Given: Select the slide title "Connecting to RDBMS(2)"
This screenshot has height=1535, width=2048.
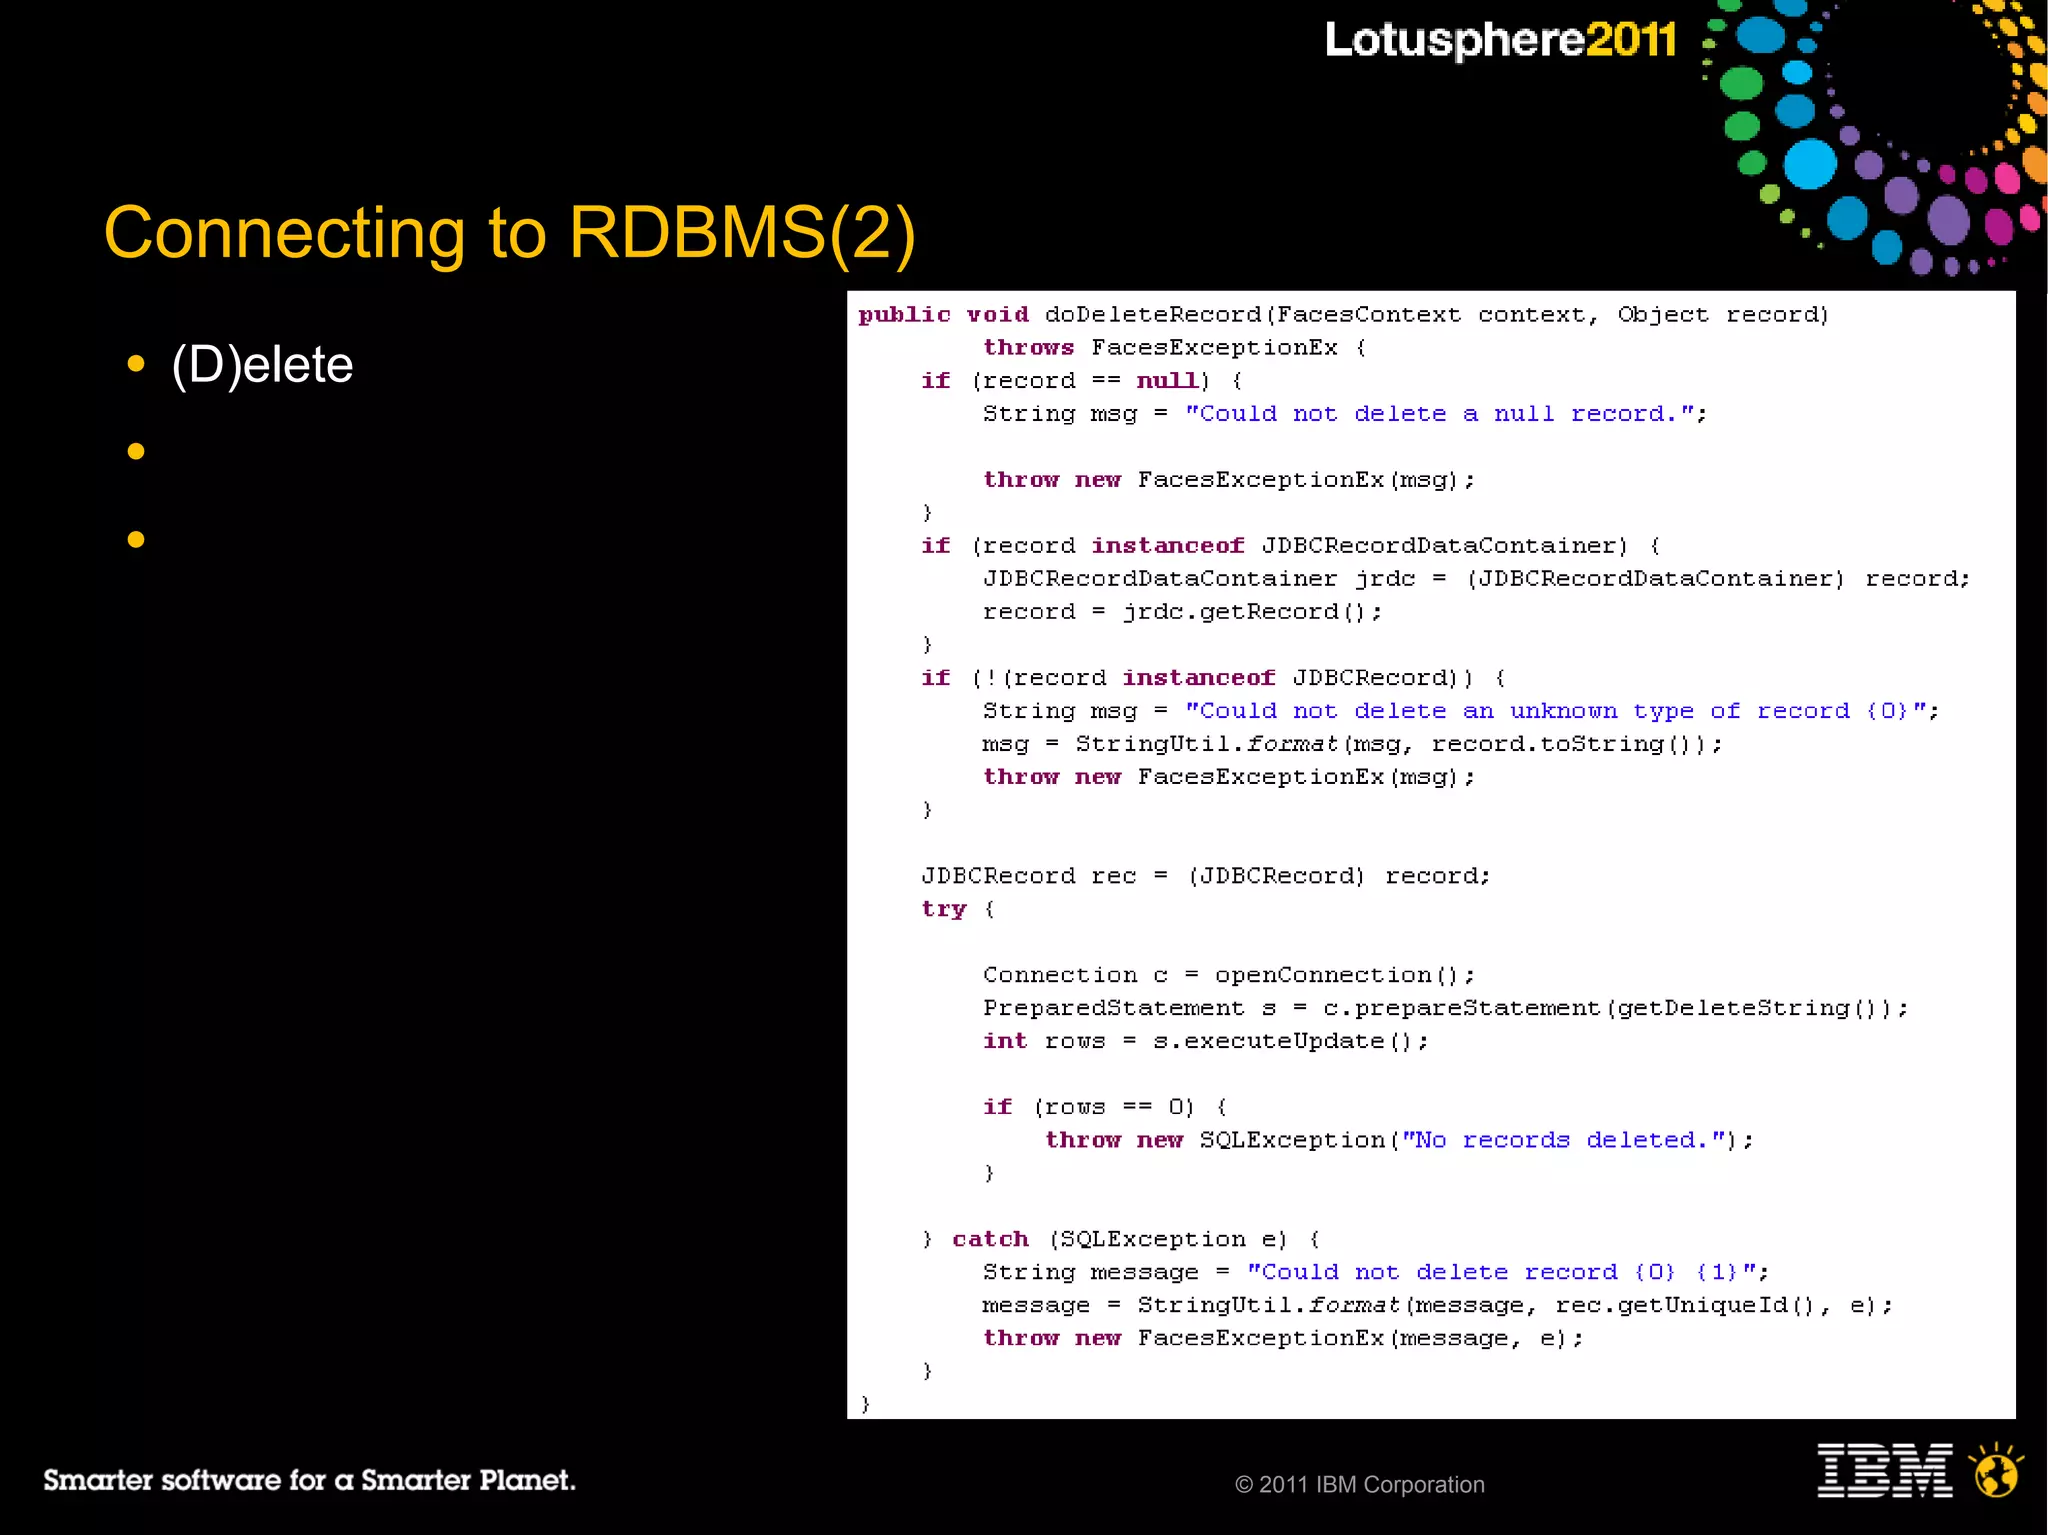Looking at the screenshot, I should (510, 233).
